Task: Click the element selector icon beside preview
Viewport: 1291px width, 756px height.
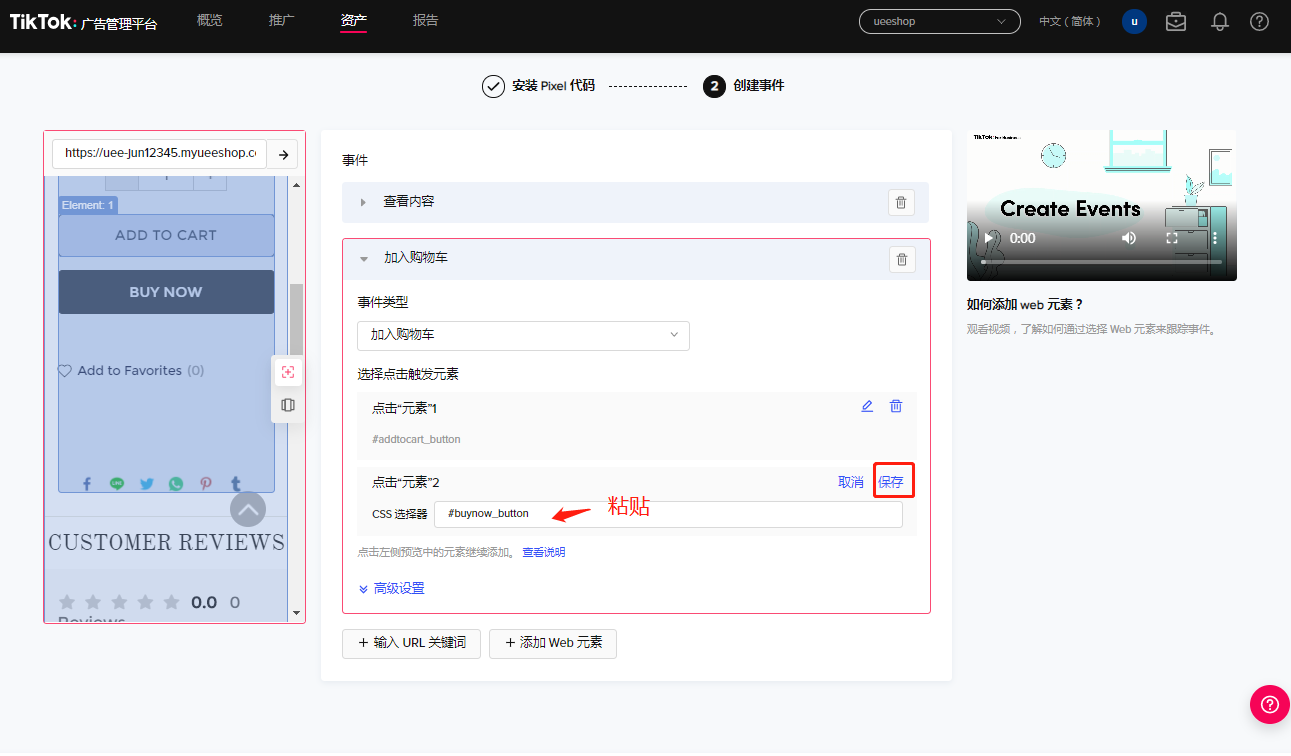Action: pos(288,372)
